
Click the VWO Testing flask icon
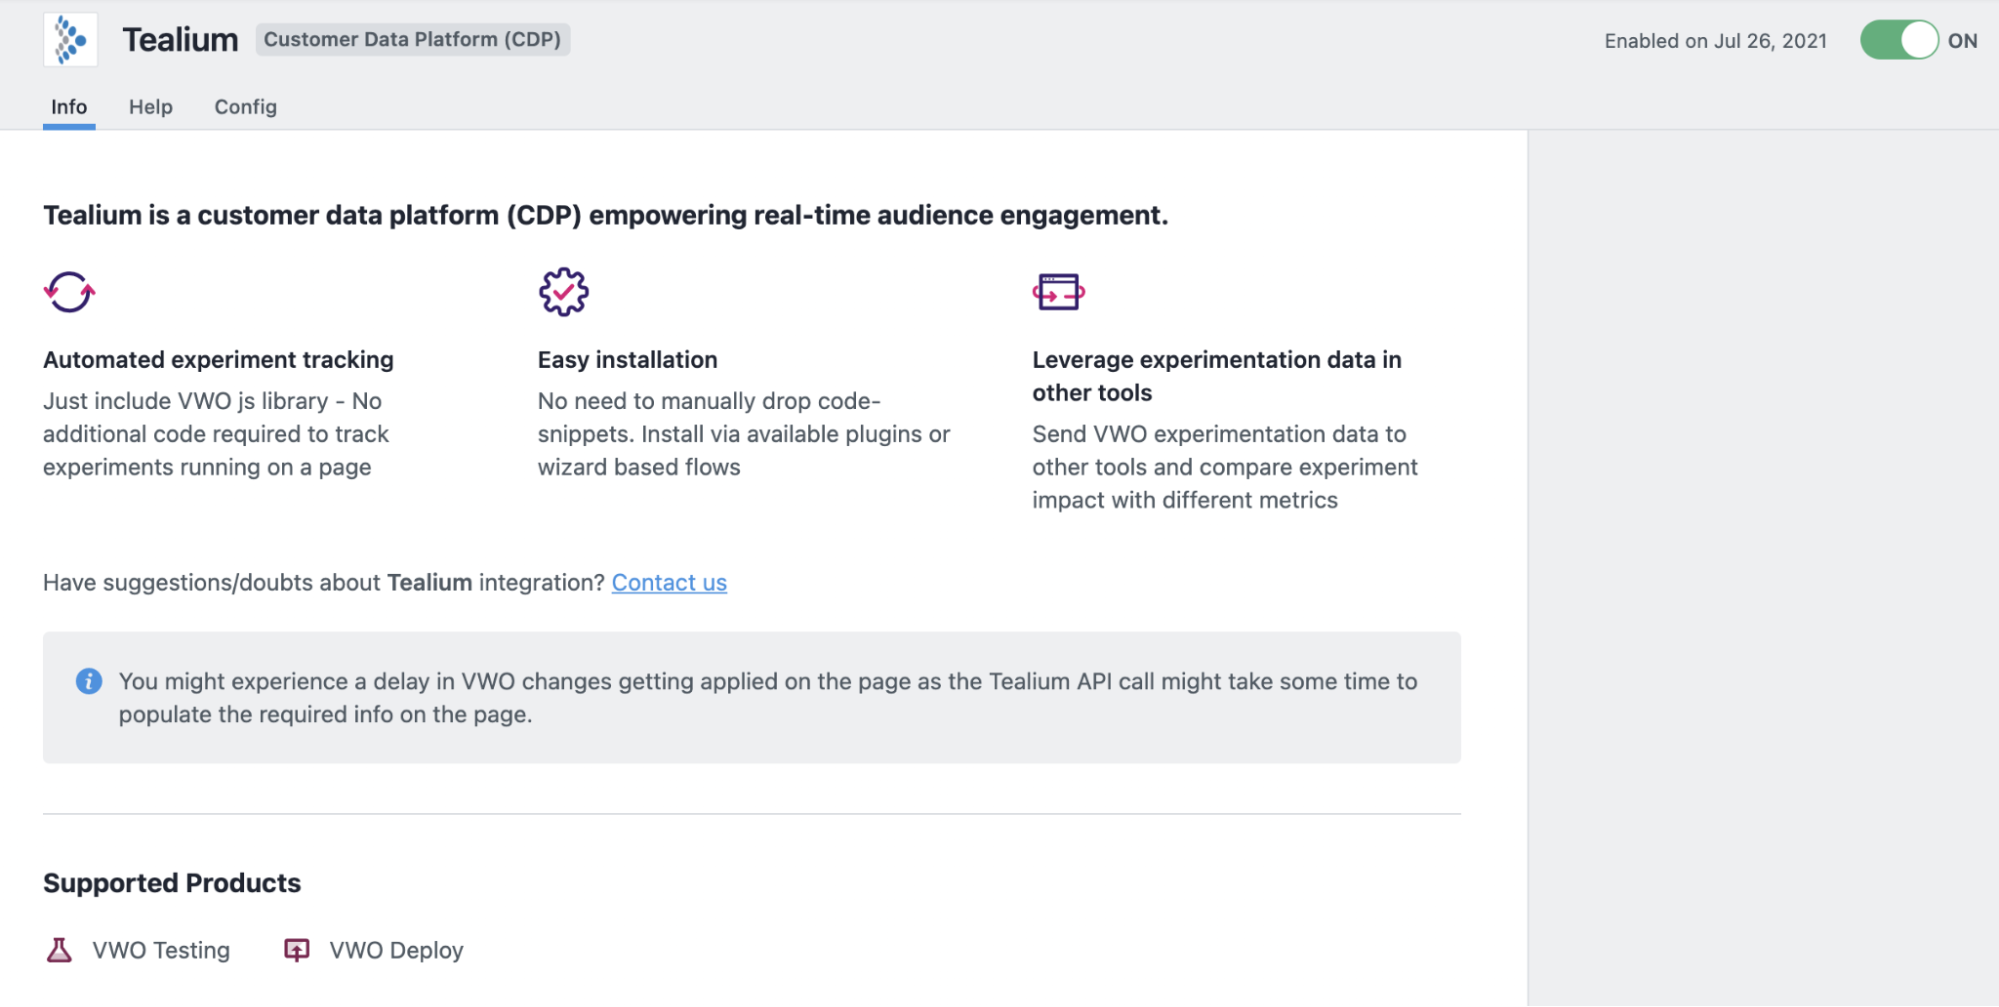tap(59, 950)
